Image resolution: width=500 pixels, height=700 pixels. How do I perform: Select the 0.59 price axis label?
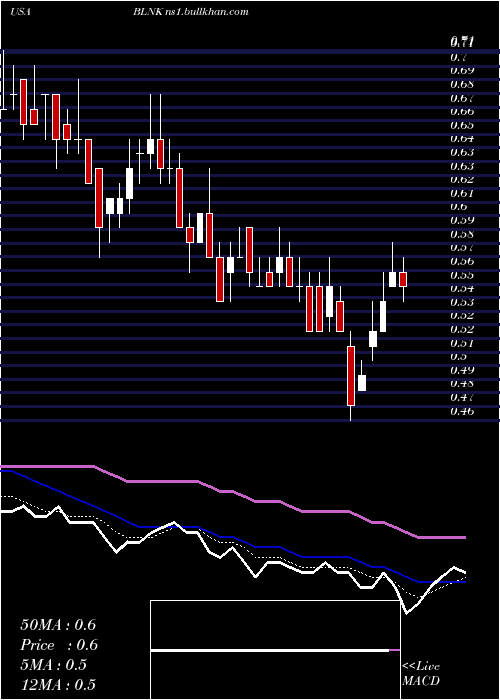462,221
